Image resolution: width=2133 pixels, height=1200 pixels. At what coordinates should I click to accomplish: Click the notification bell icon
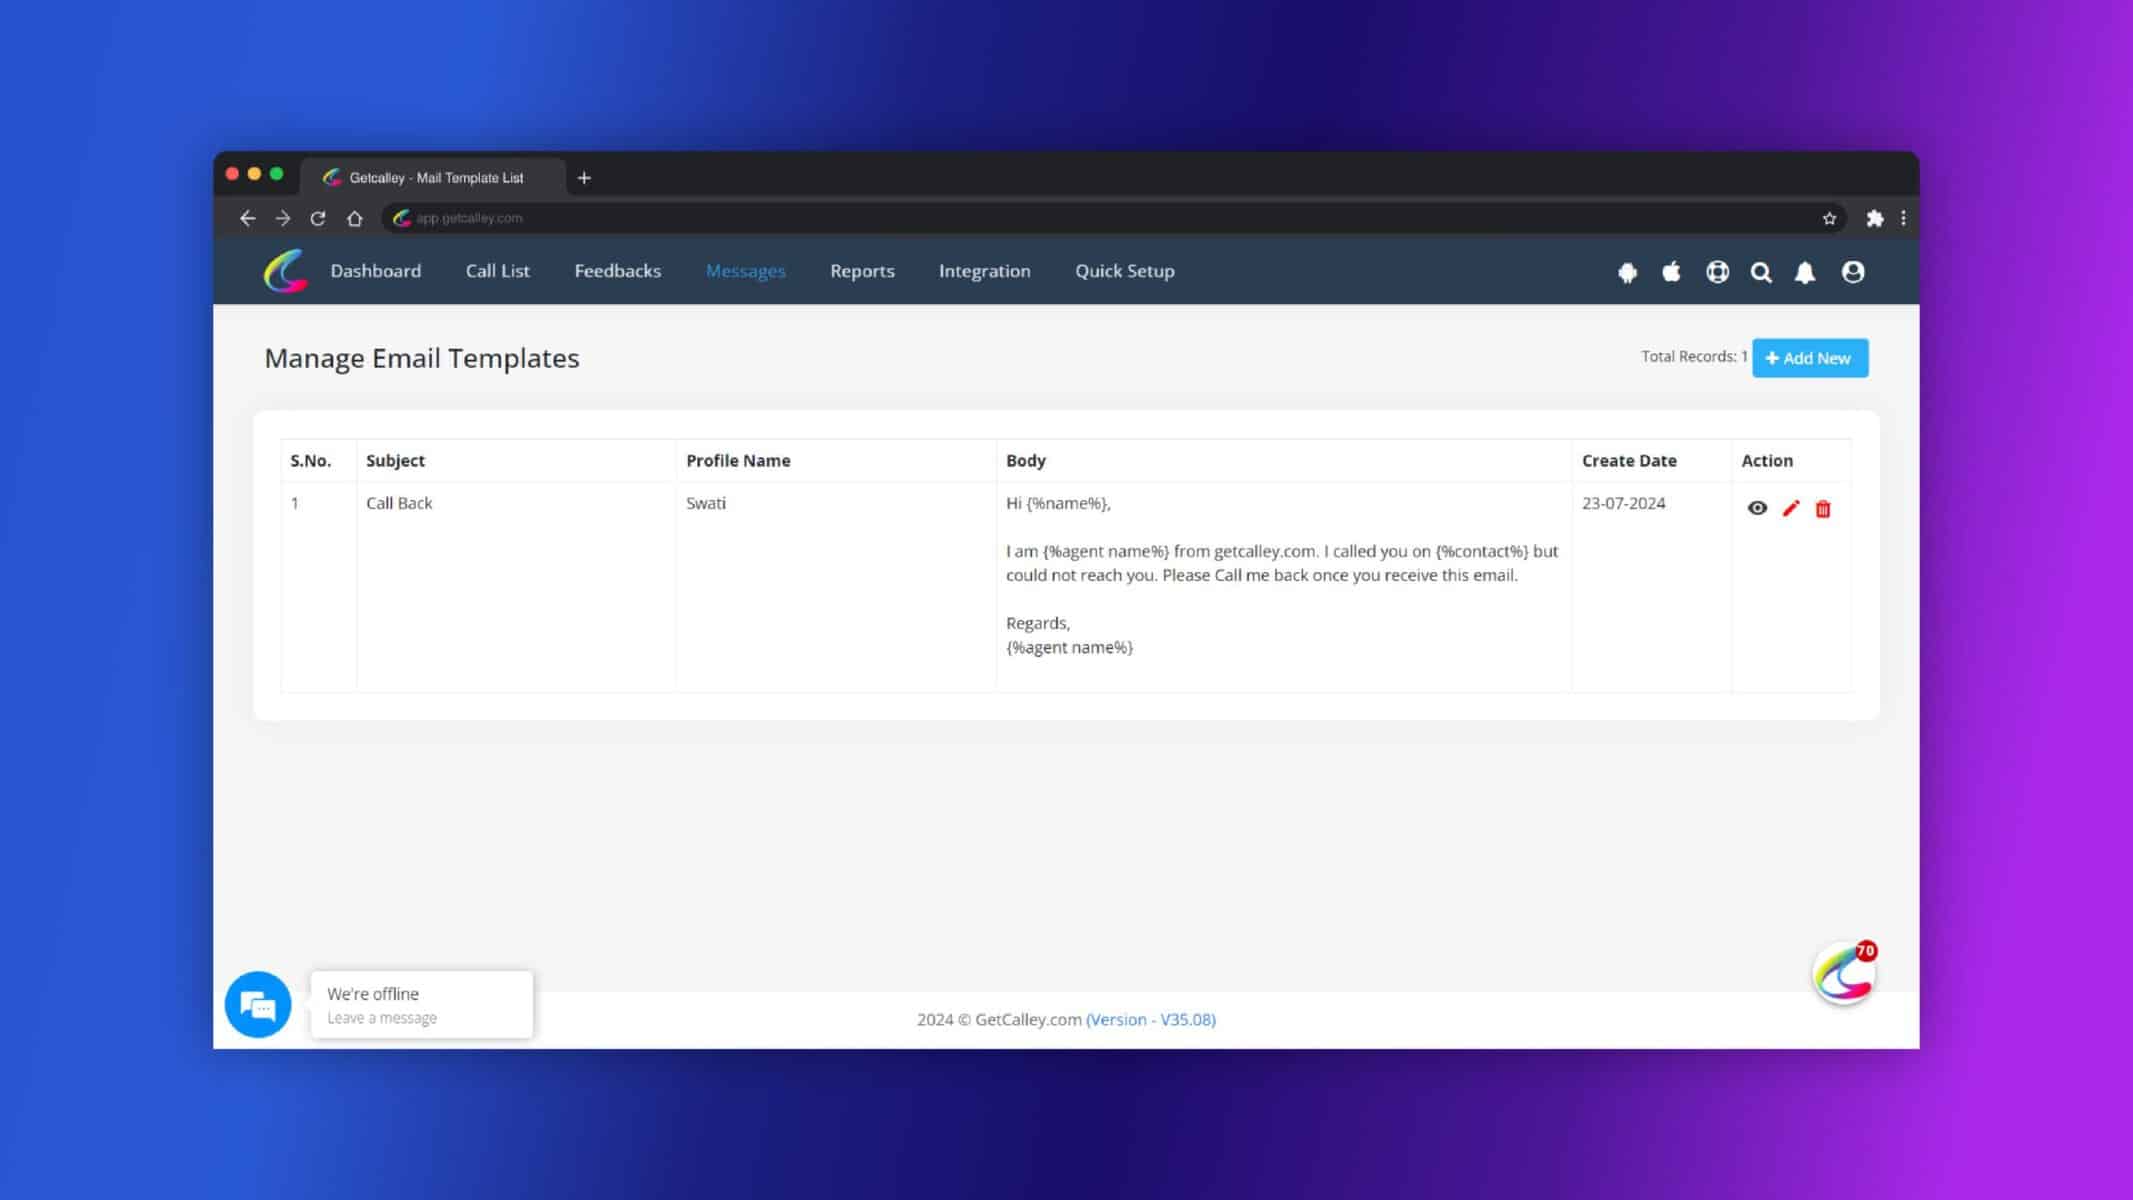[1805, 271]
